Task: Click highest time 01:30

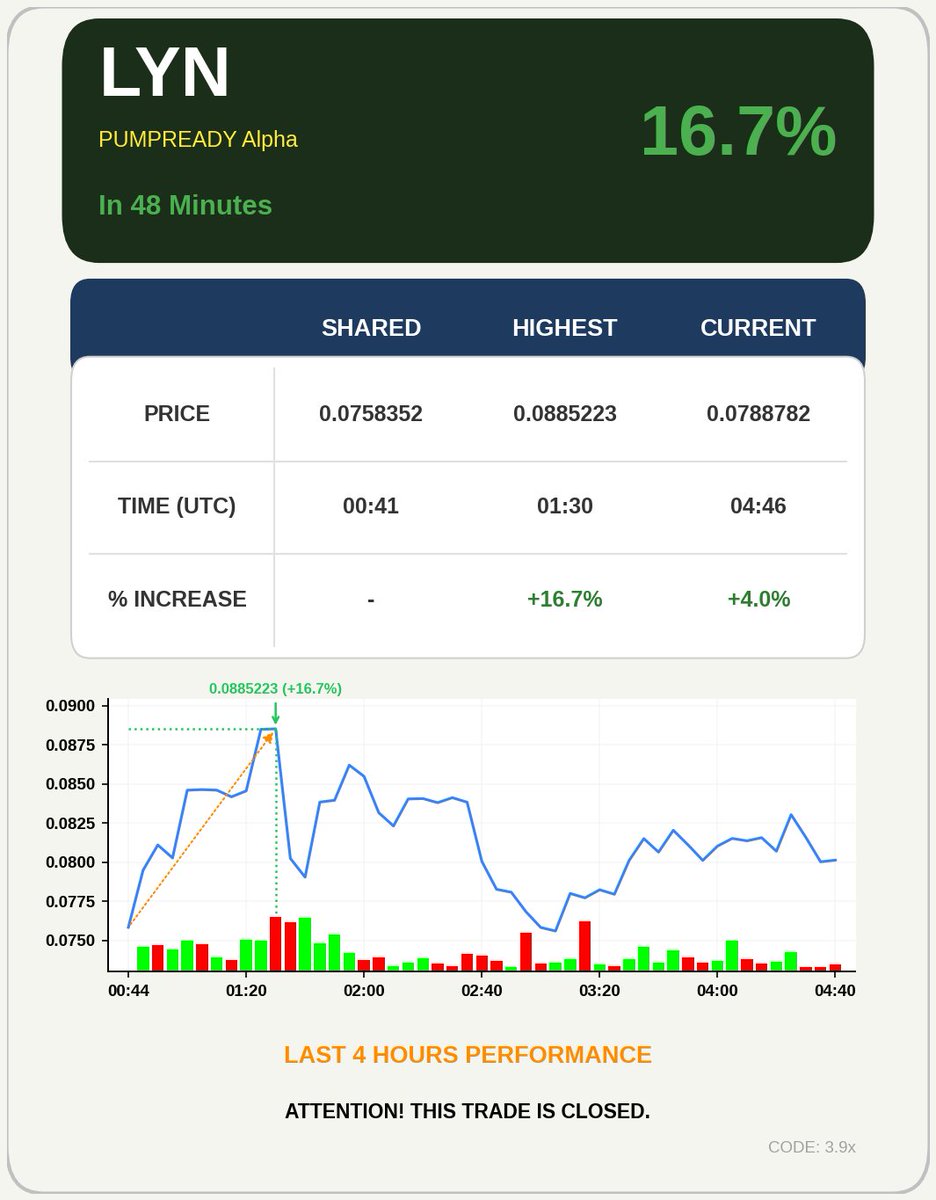Action: (x=565, y=506)
